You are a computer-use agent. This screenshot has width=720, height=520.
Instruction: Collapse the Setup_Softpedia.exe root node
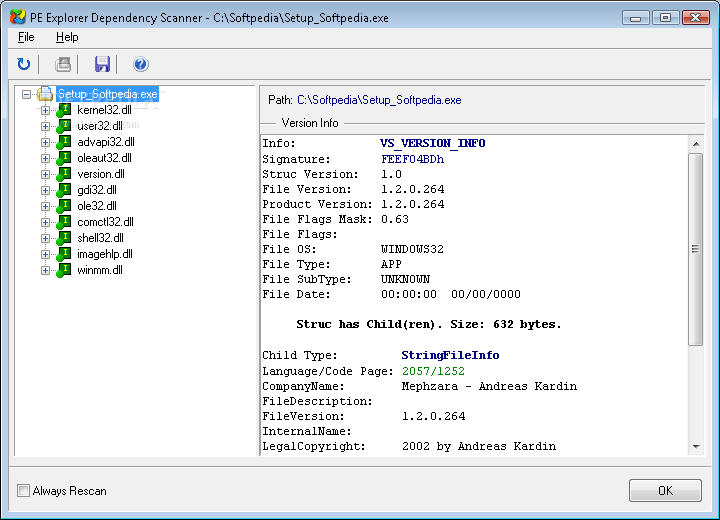[27, 95]
